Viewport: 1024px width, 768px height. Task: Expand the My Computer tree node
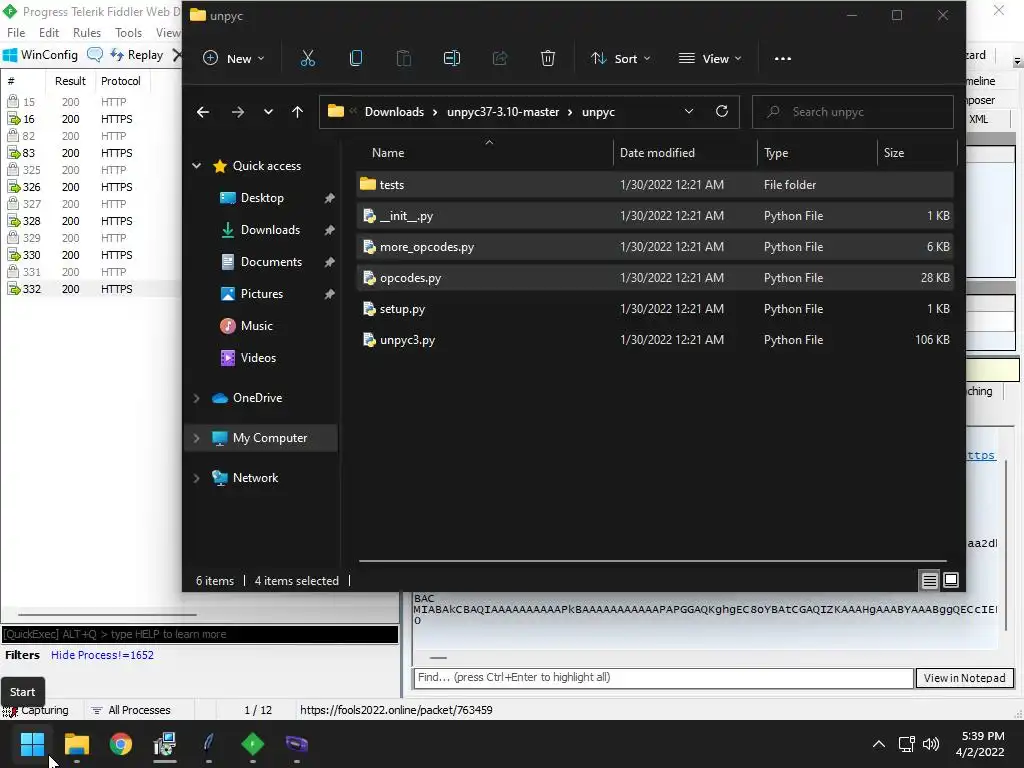197,438
